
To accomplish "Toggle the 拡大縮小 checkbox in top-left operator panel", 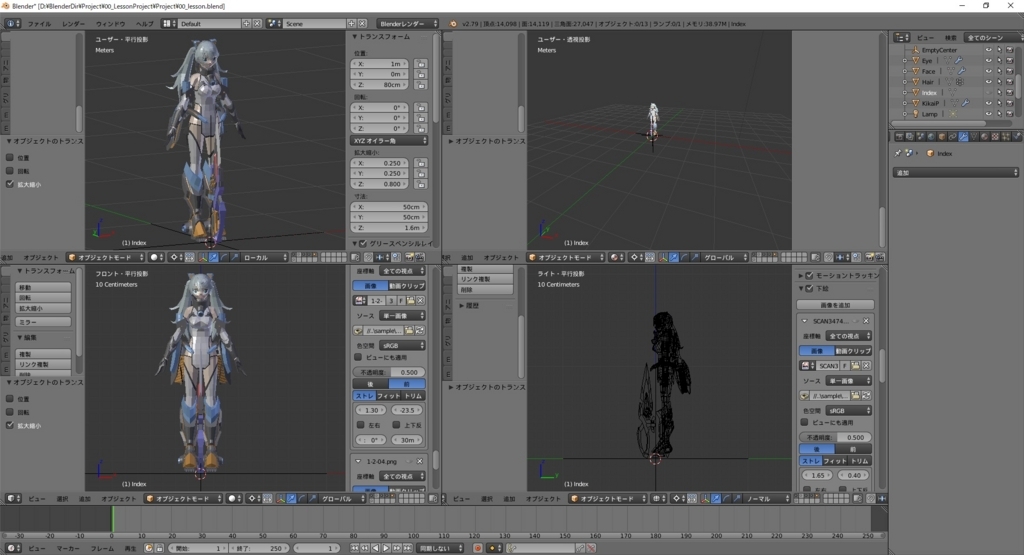I will (x=10, y=184).
